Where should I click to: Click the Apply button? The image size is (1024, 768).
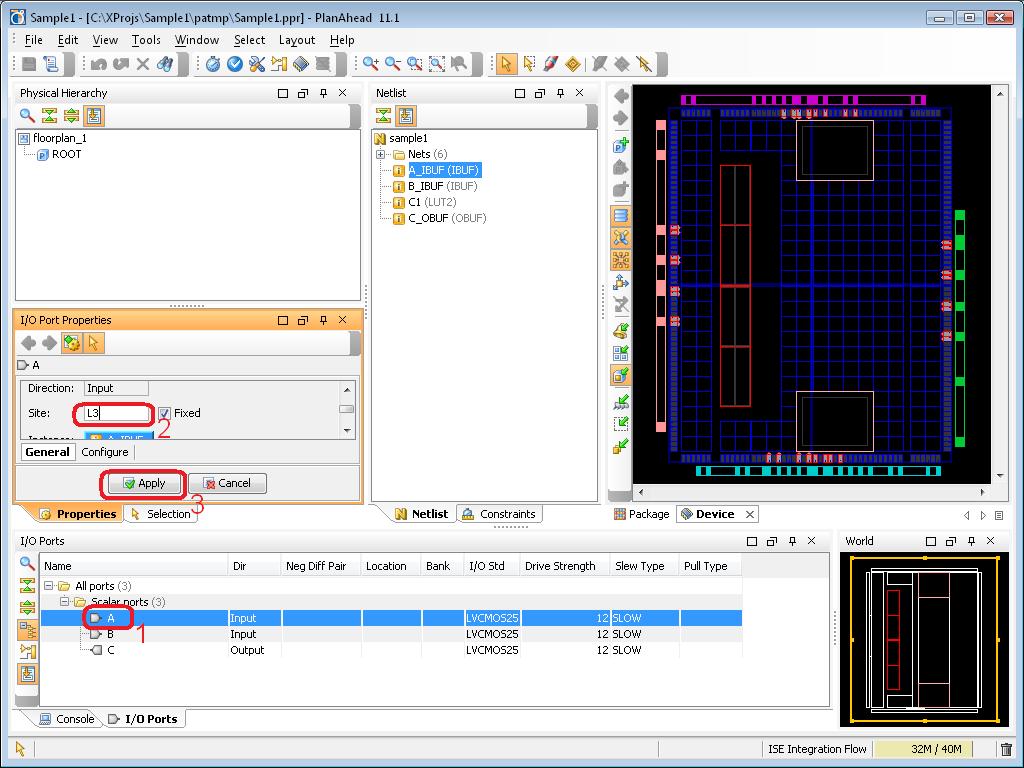143,483
